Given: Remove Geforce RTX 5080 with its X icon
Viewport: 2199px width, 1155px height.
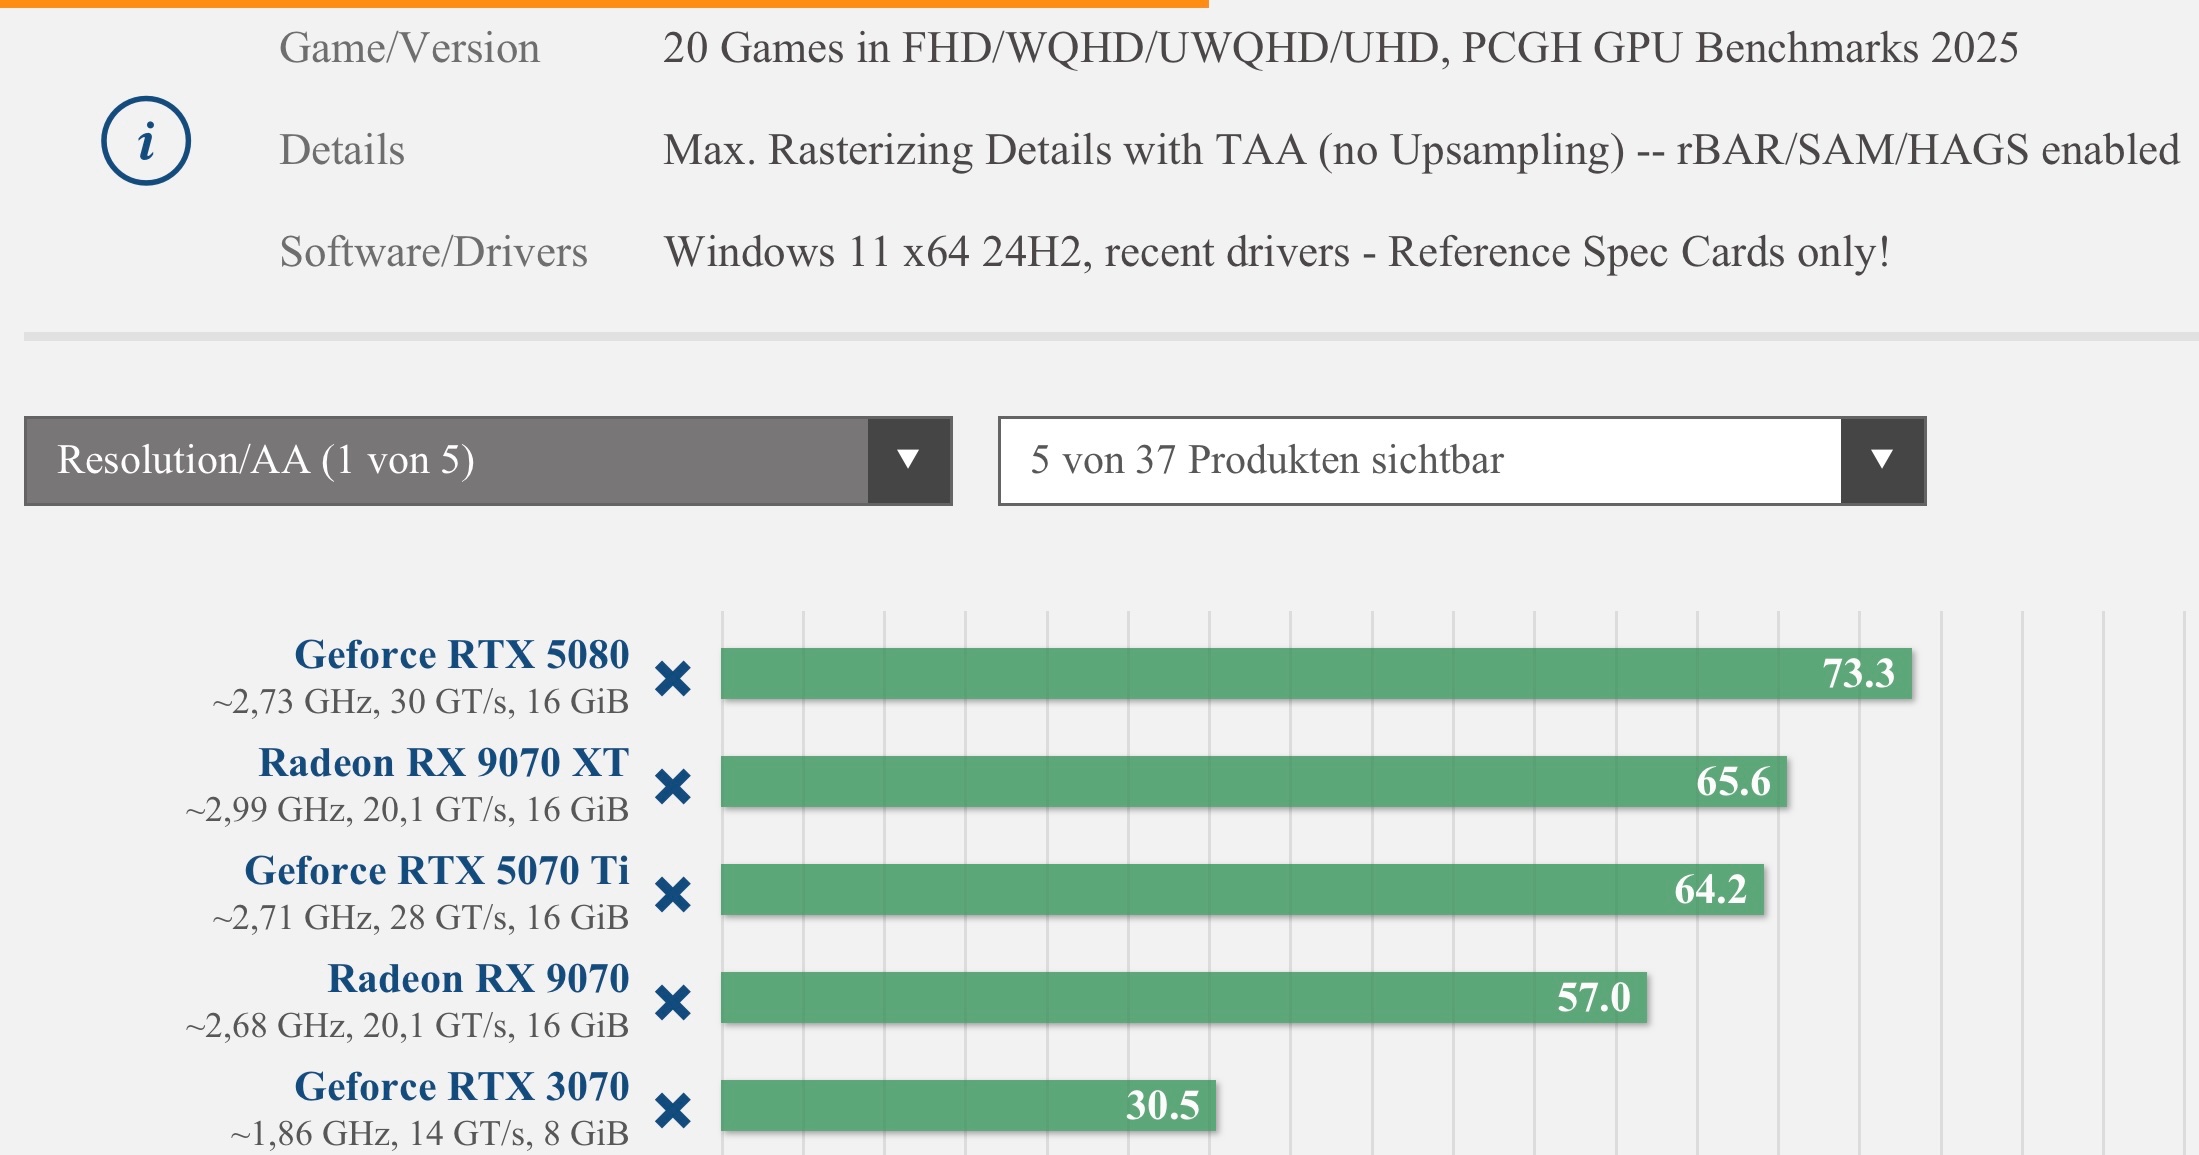Looking at the screenshot, I should (673, 679).
